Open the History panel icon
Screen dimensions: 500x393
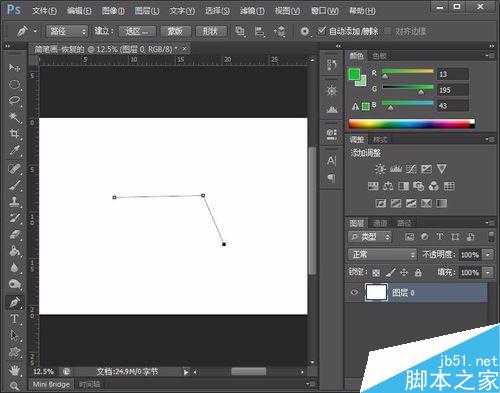point(331,64)
